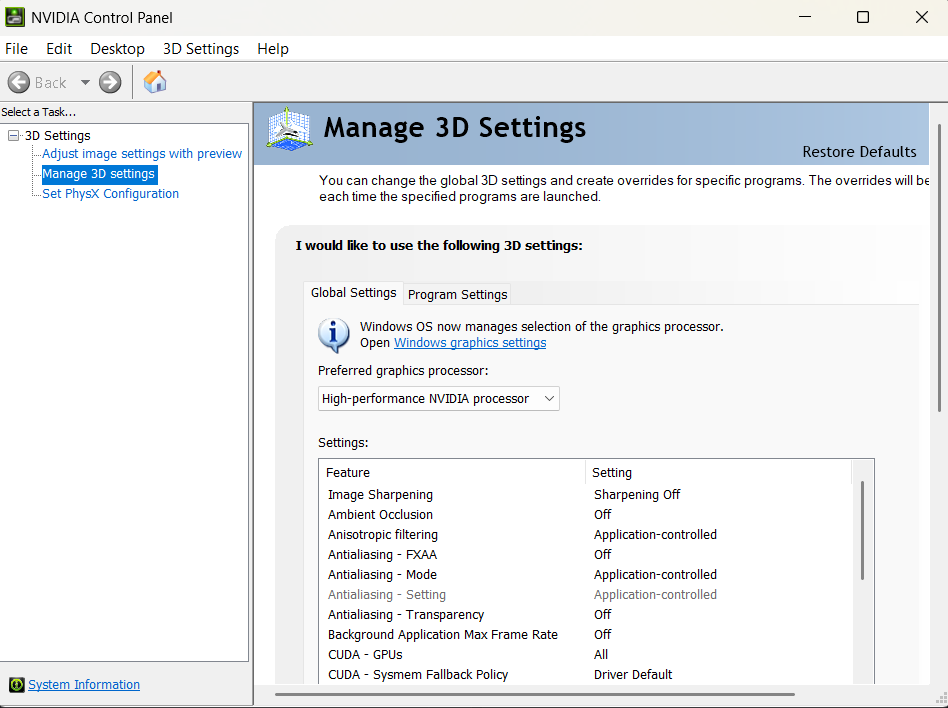Open the Help menu
948x708 pixels.
[273, 49]
